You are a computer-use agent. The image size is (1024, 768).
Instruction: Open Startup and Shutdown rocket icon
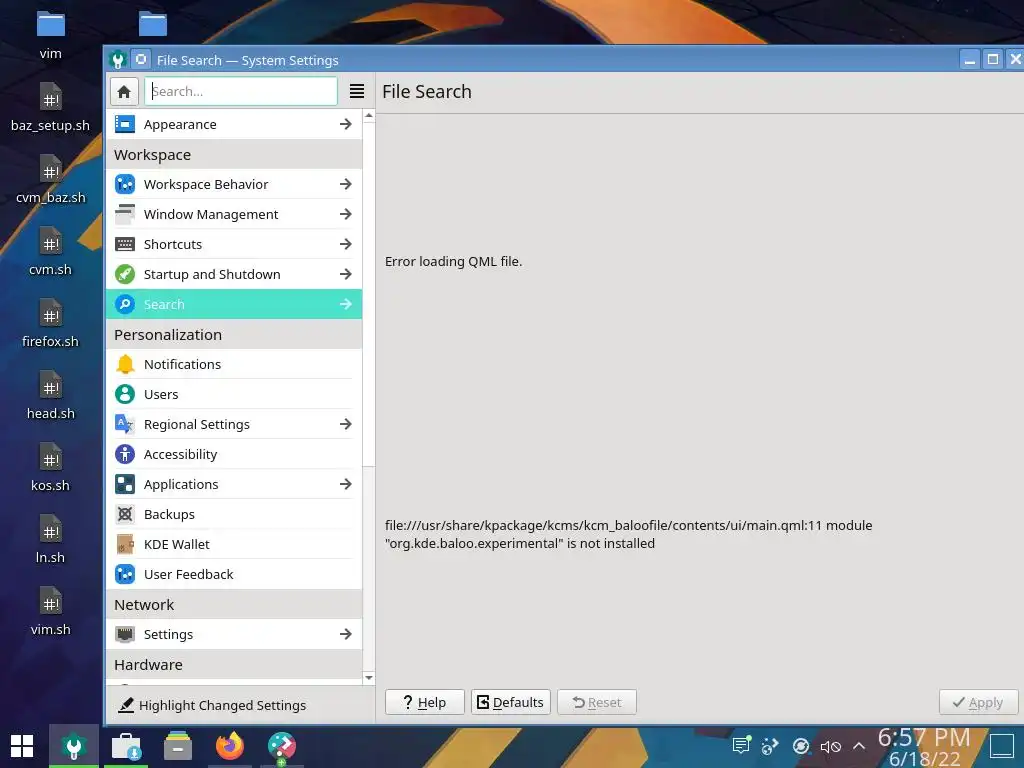tap(125, 274)
